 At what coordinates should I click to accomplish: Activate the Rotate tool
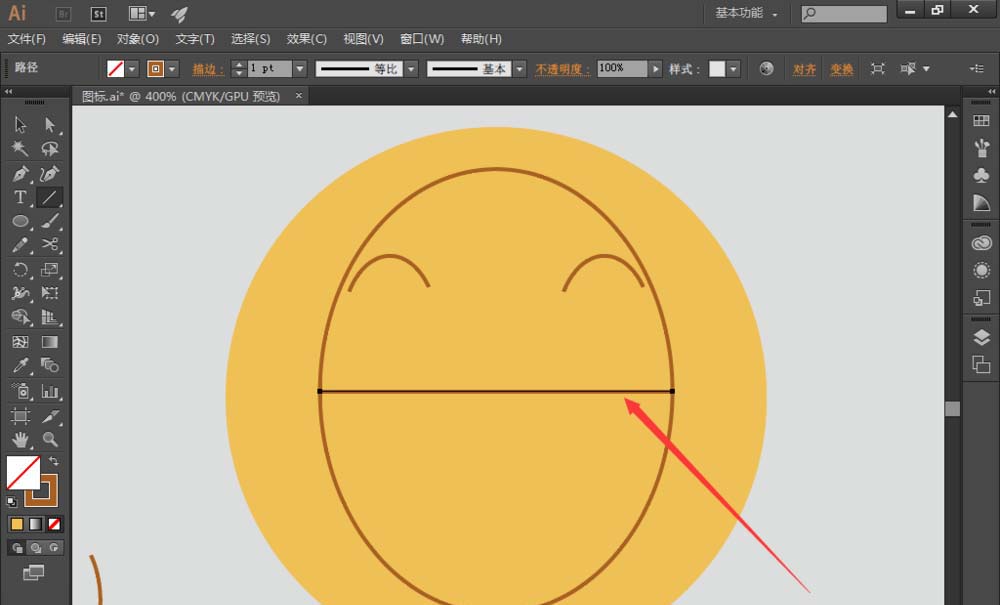point(20,269)
